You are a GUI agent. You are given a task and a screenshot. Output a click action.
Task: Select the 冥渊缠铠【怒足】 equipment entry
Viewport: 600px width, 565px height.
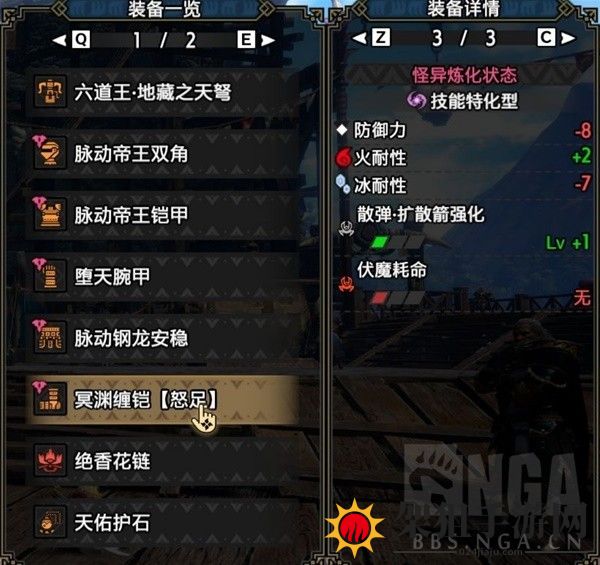(x=162, y=400)
